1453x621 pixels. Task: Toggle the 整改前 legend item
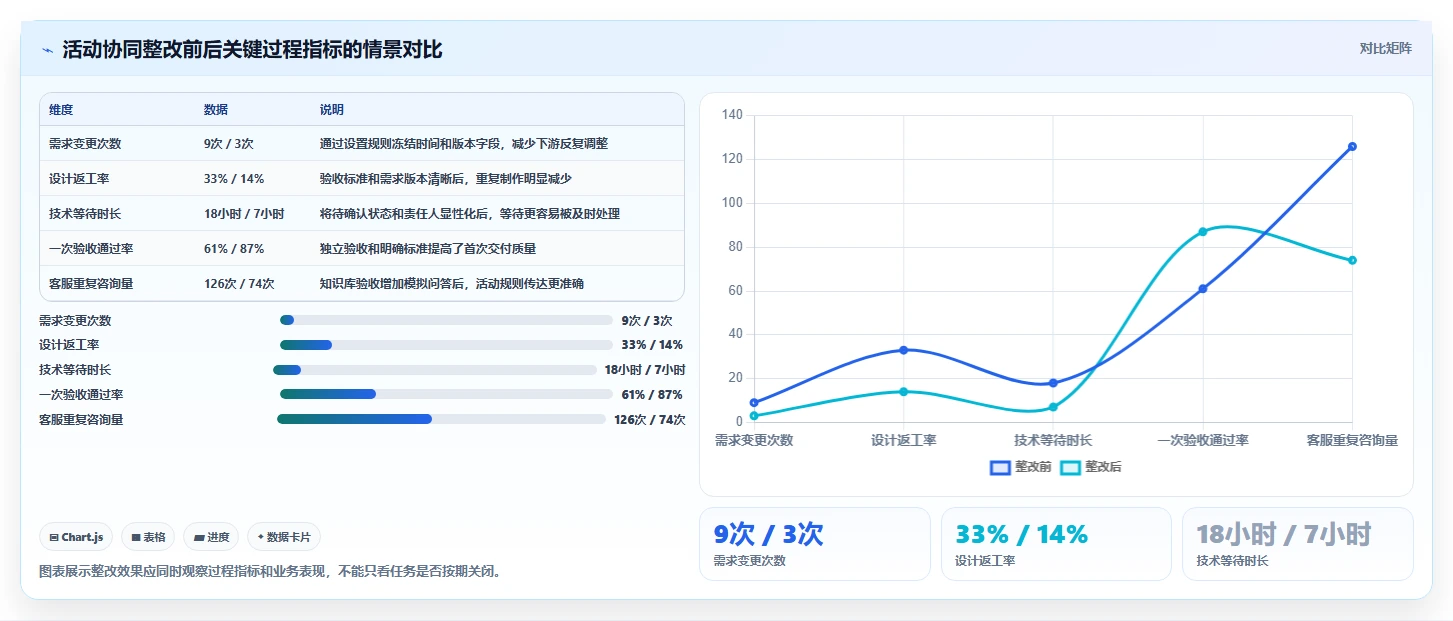pyautogui.click(x=1020, y=467)
